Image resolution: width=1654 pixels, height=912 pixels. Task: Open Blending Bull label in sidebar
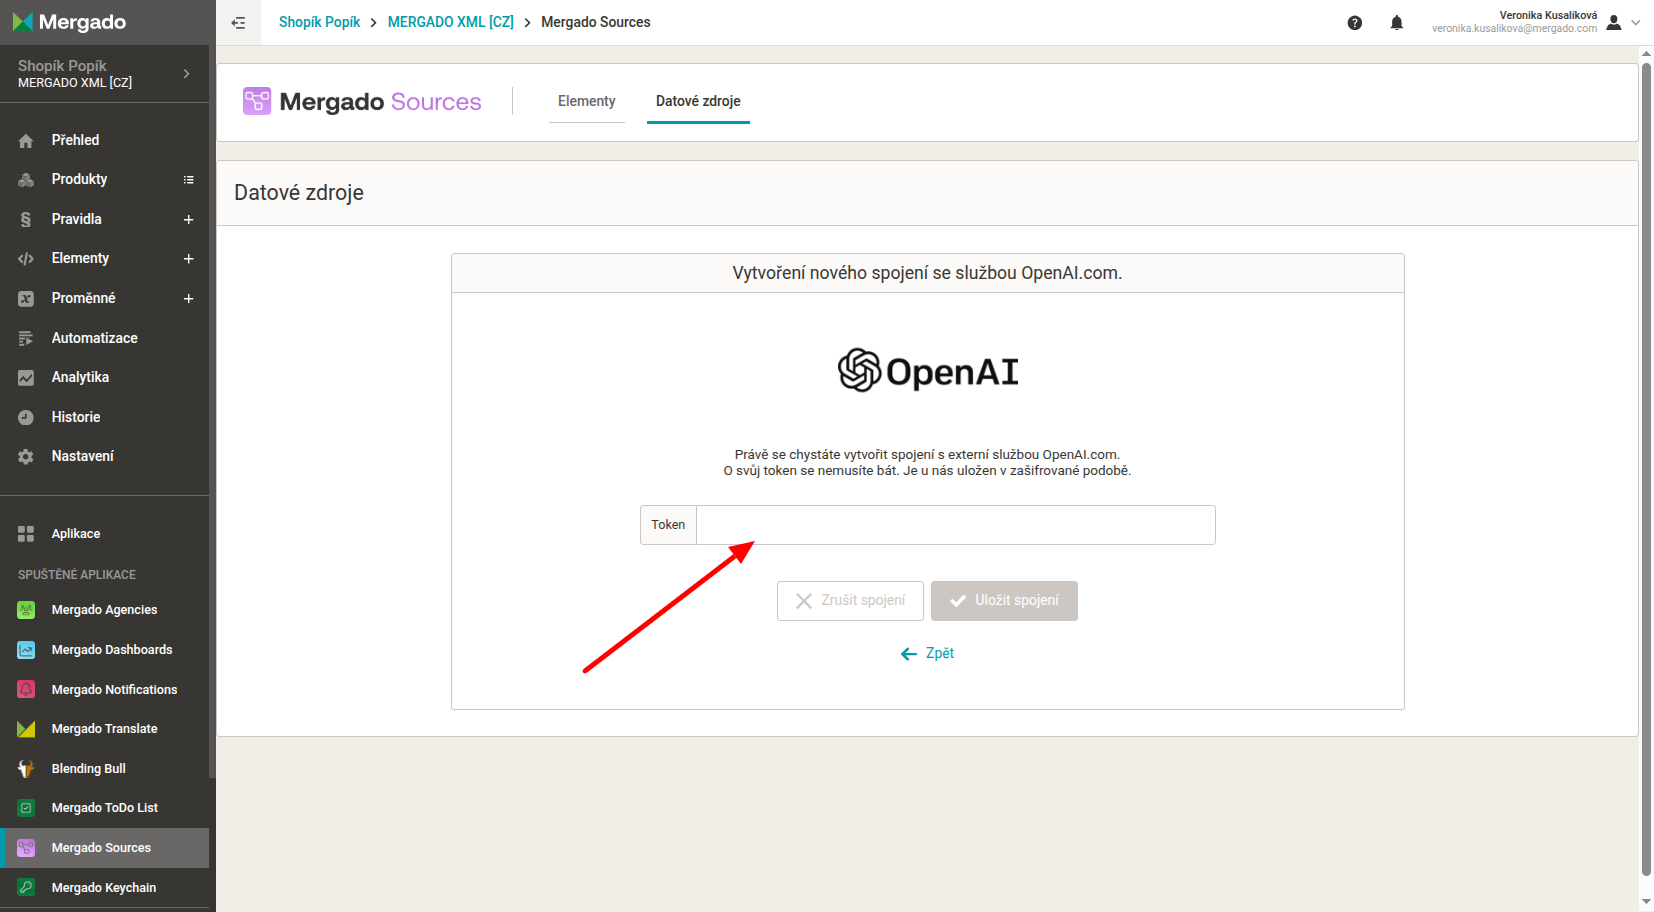point(89,769)
